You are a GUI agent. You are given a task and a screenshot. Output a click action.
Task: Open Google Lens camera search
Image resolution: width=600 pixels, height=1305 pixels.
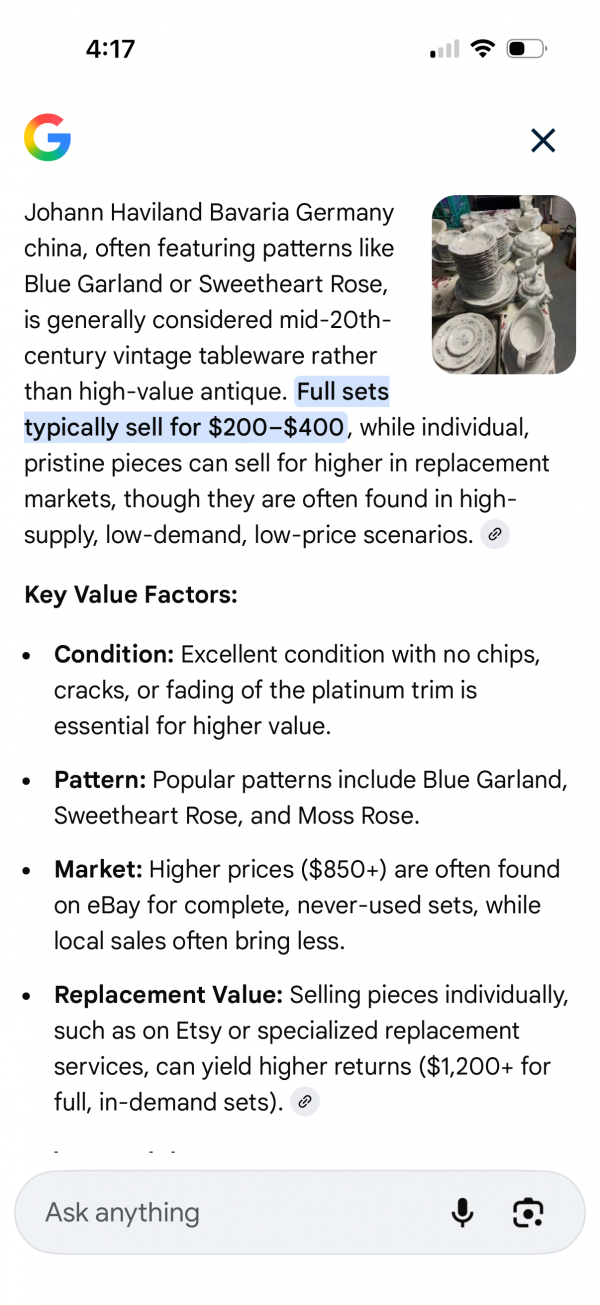pyautogui.click(x=528, y=1213)
